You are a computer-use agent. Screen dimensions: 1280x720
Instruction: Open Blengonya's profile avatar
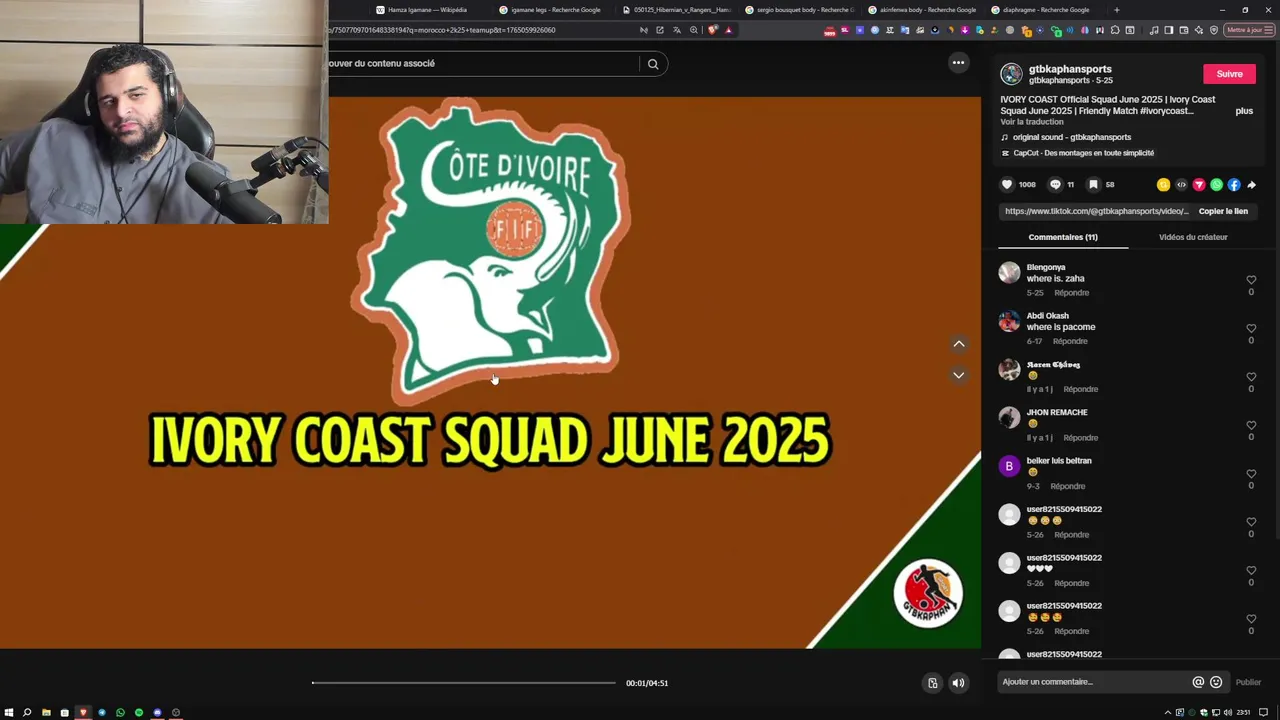click(1009, 273)
